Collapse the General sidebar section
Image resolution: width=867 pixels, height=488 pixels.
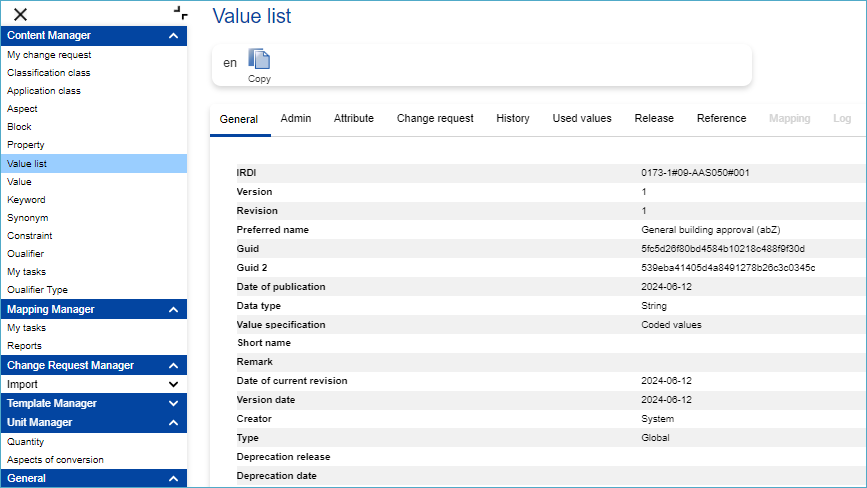coord(173,479)
